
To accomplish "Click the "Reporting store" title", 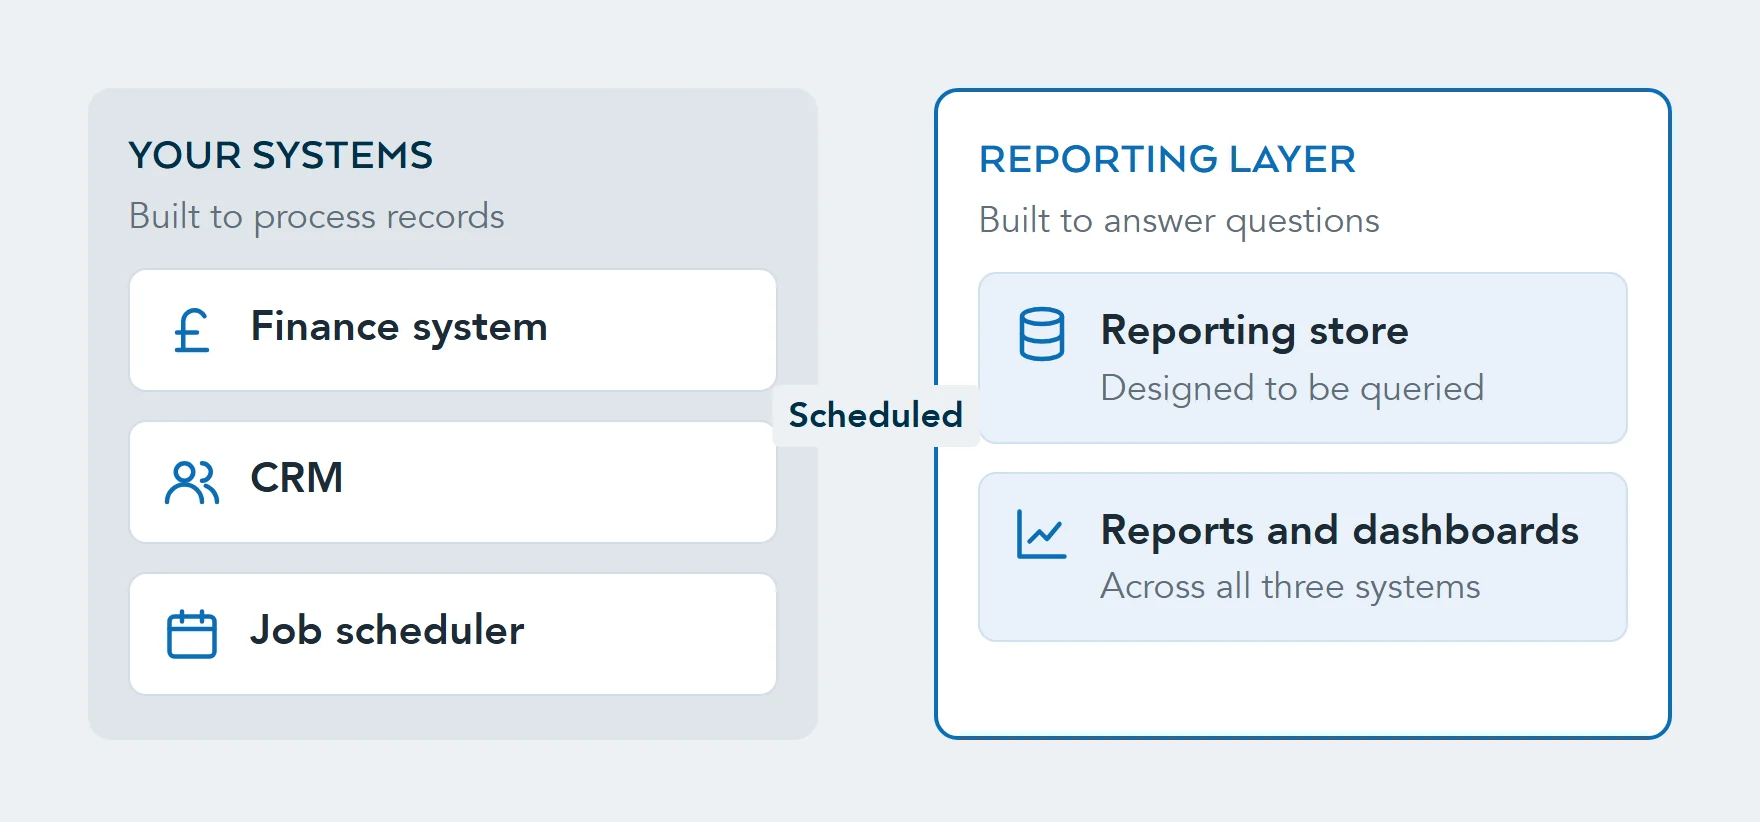I will click(x=1254, y=331).
